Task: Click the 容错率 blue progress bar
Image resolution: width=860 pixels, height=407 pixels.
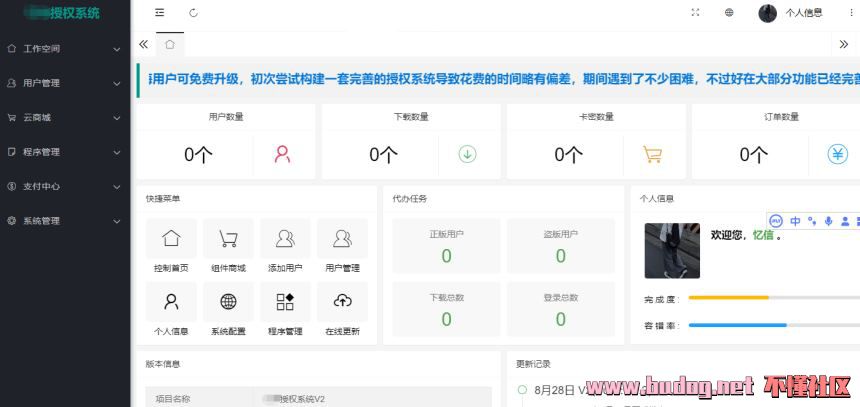Action: 738,325
